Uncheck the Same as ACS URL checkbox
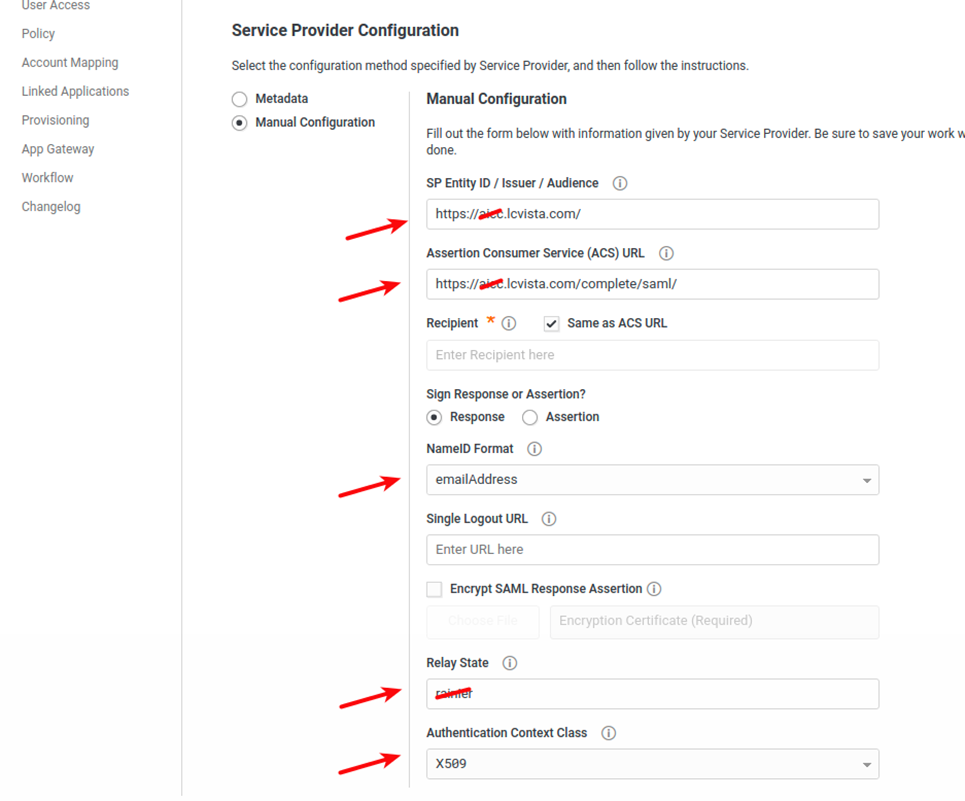The height and width of the screenshot is (801, 965). tap(551, 324)
